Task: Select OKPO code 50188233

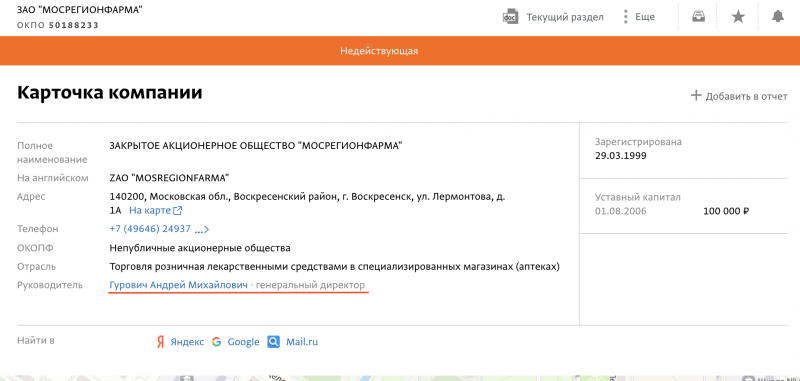Action: coord(73,25)
